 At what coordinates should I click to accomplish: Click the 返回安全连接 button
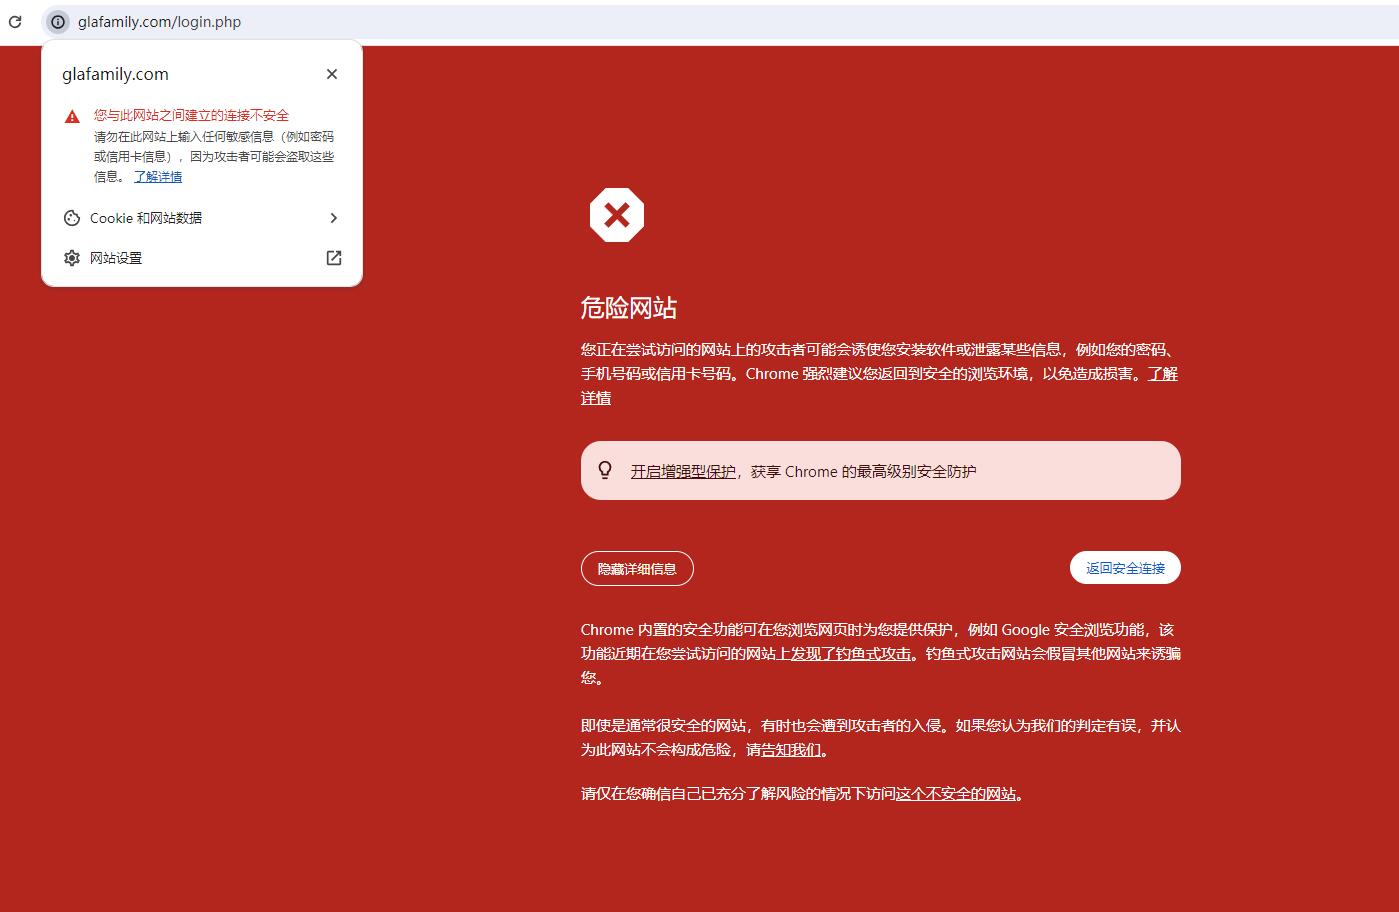click(x=1125, y=568)
